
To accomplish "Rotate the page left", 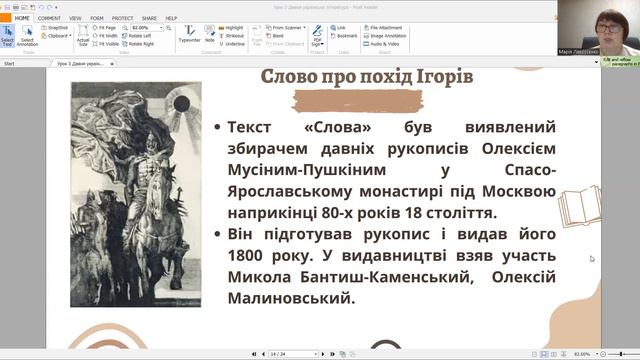I will (137, 36).
